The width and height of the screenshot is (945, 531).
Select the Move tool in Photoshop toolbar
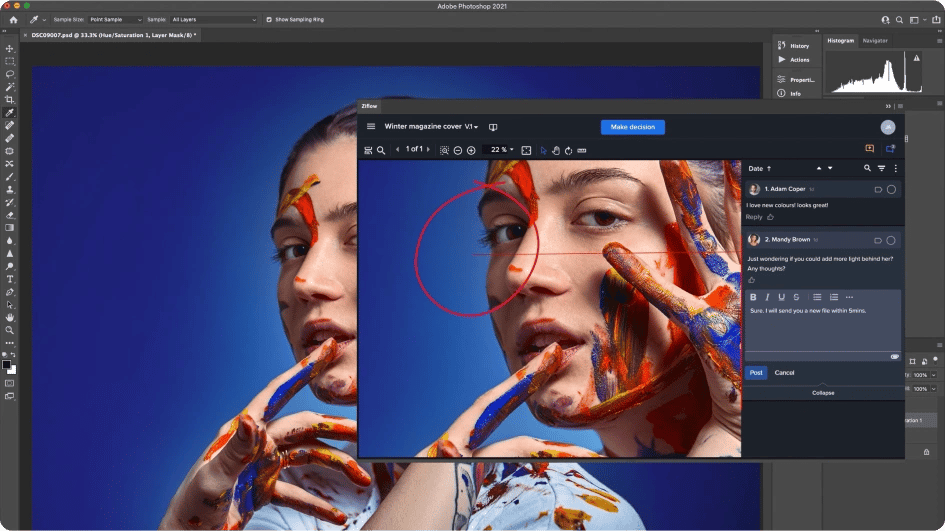(x=10, y=48)
